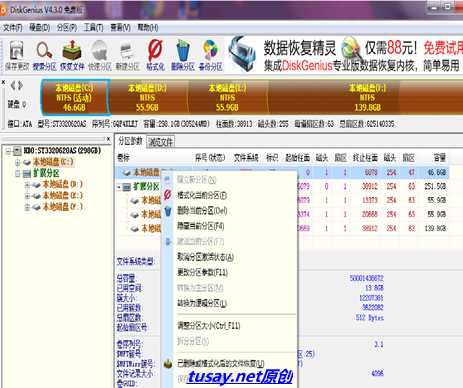This screenshot has width=463, height=388.
Task: Switch to the 浏览文件 tab
Action: [161, 142]
